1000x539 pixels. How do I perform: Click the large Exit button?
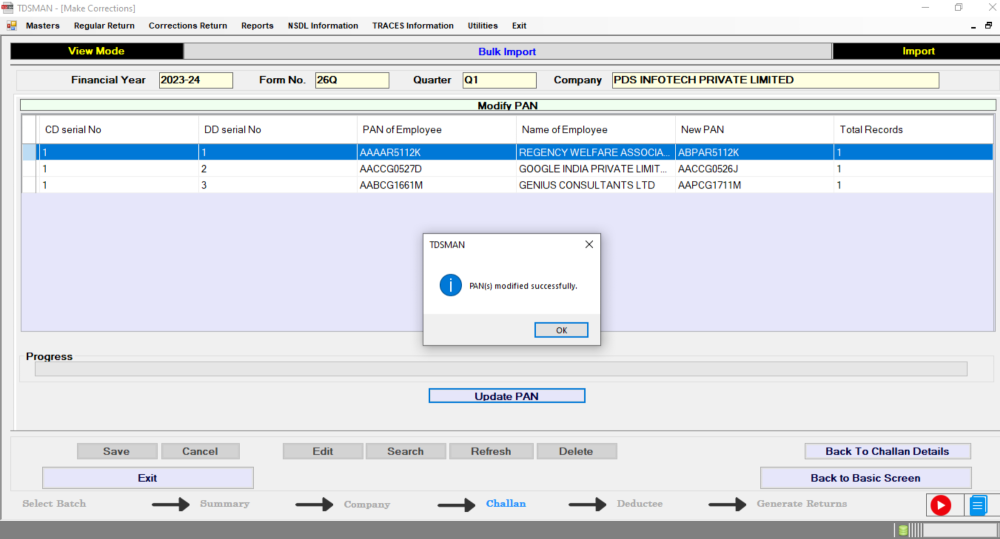(147, 478)
